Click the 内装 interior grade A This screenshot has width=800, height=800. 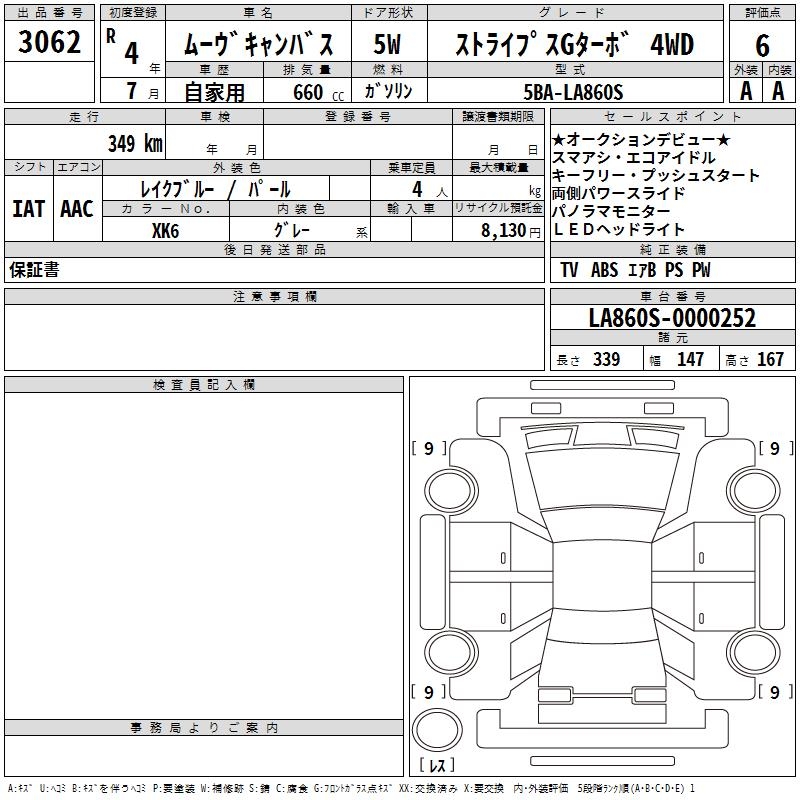pyautogui.click(x=779, y=91)
